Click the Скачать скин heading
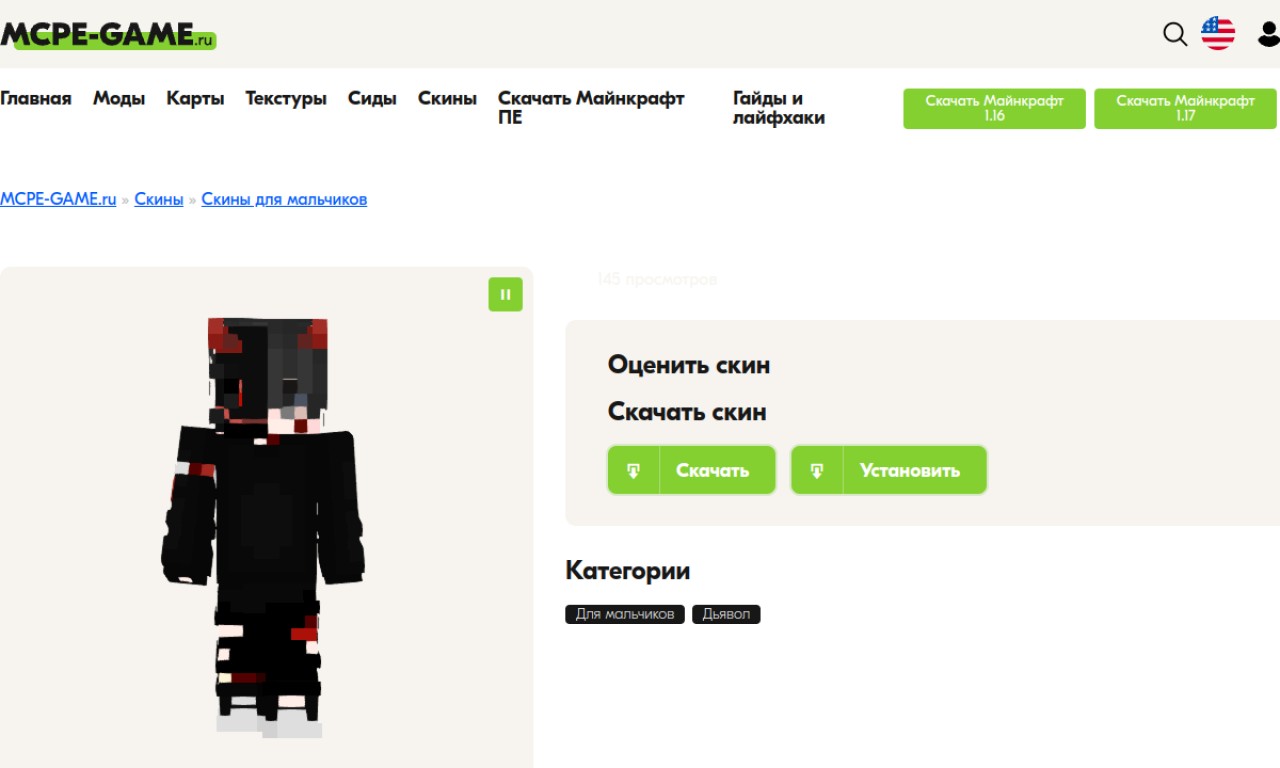Screen dimensions: 1280x768 (x=687, y=412)
